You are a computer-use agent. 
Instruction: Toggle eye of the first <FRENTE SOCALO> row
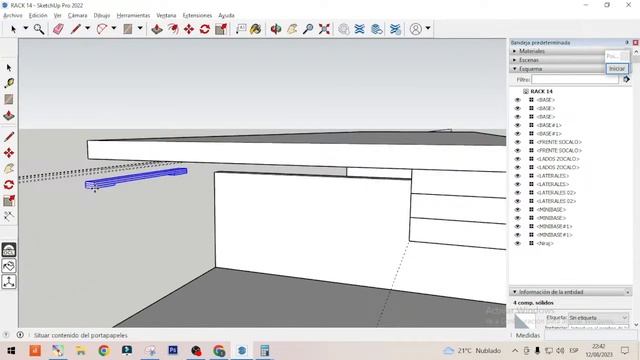[518, 142]
